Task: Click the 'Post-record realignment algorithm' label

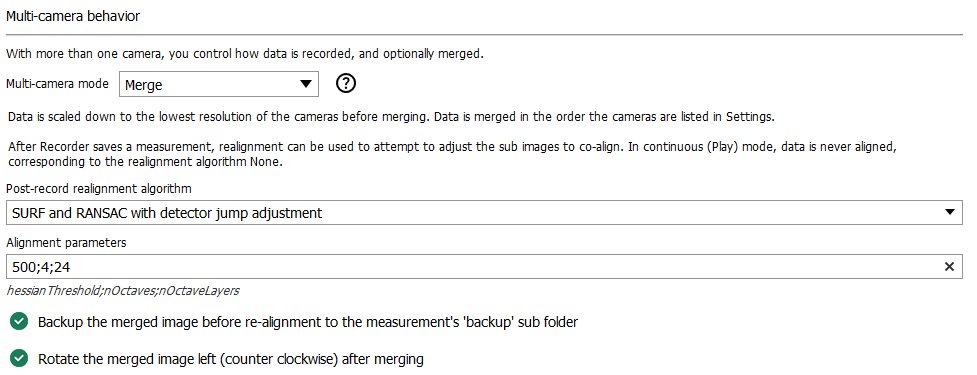Action: (100, 188)
